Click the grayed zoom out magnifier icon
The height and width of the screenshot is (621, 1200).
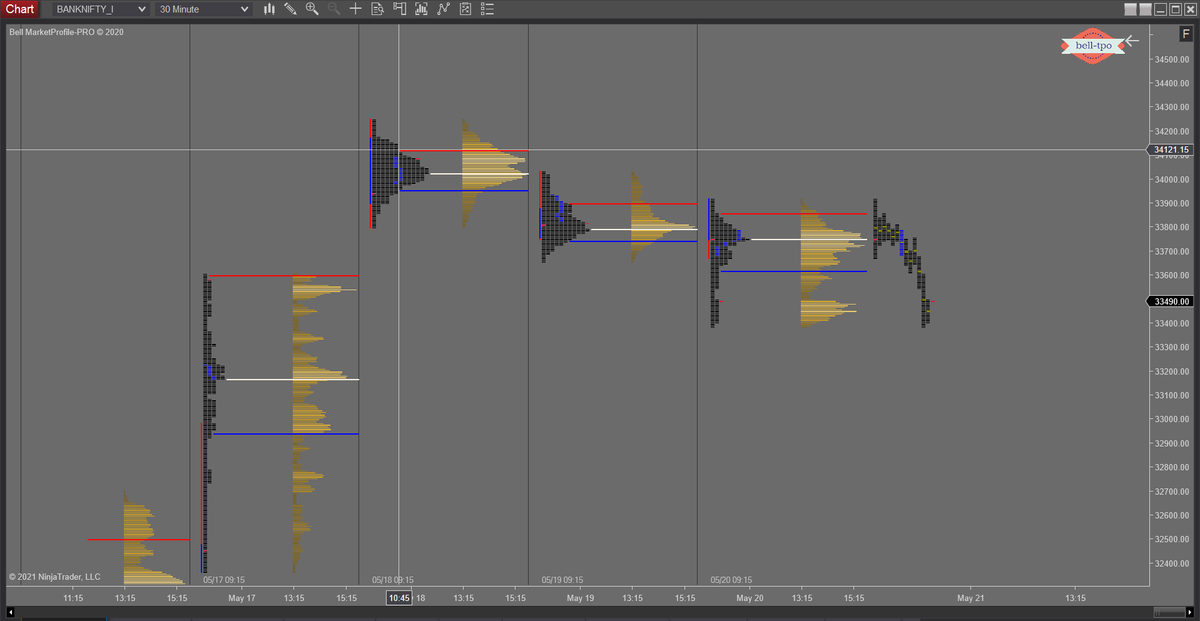(333, 9)
